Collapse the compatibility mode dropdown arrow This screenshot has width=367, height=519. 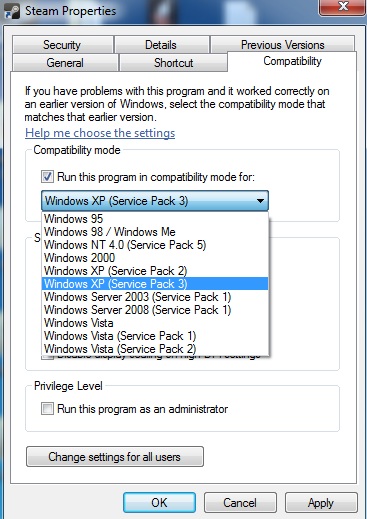coord(260,201)
